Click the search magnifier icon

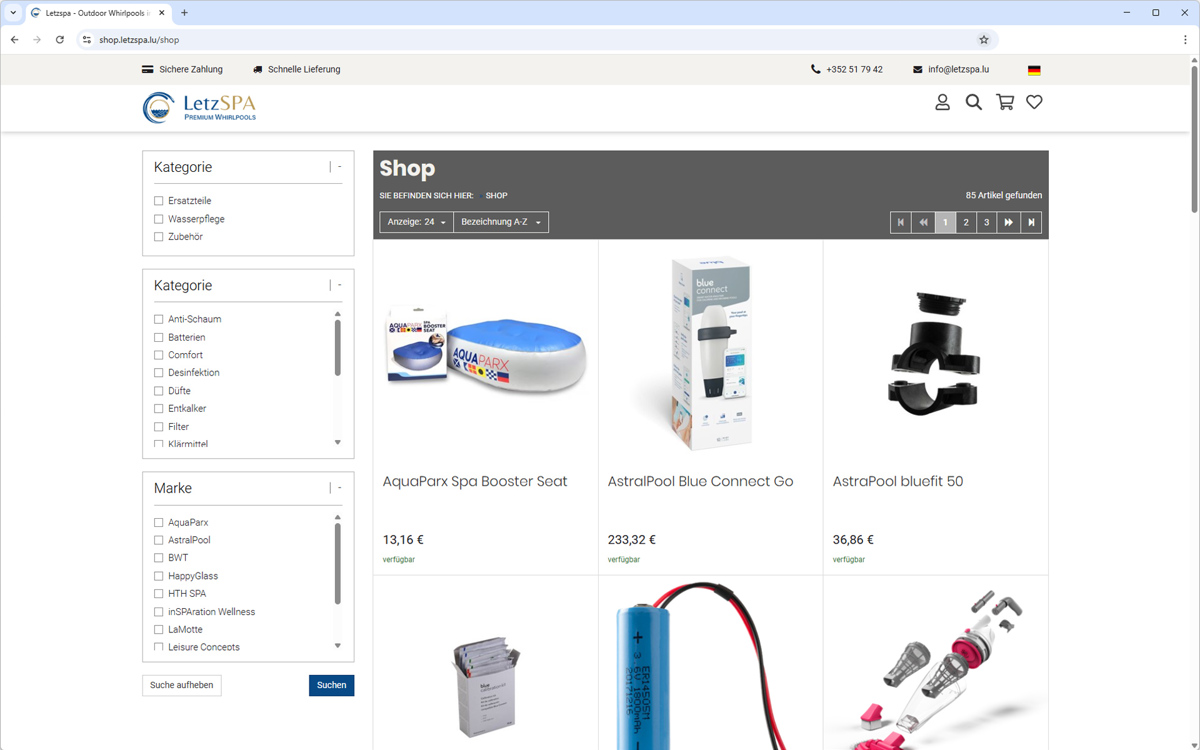[973, 102]
